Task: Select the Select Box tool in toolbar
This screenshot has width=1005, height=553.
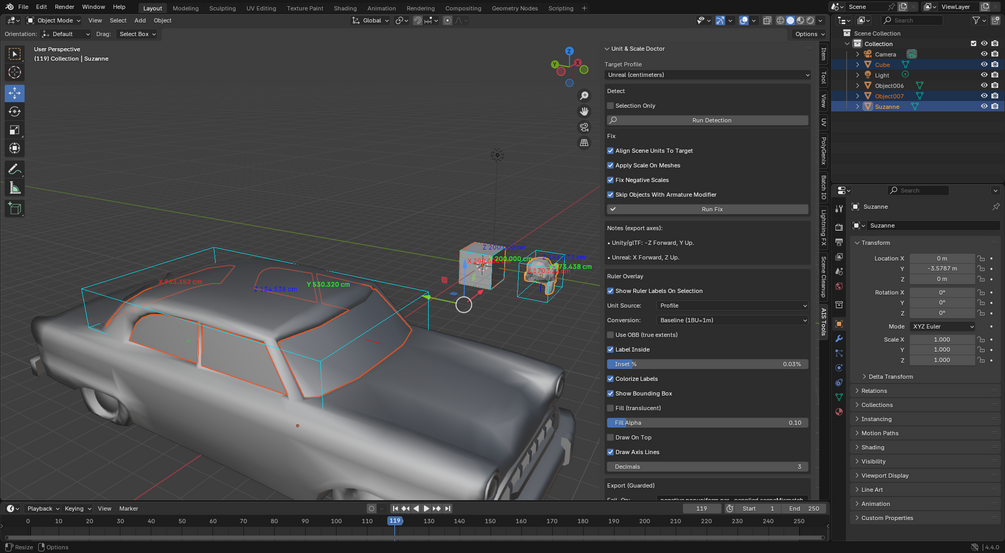Action: point(15,54)
